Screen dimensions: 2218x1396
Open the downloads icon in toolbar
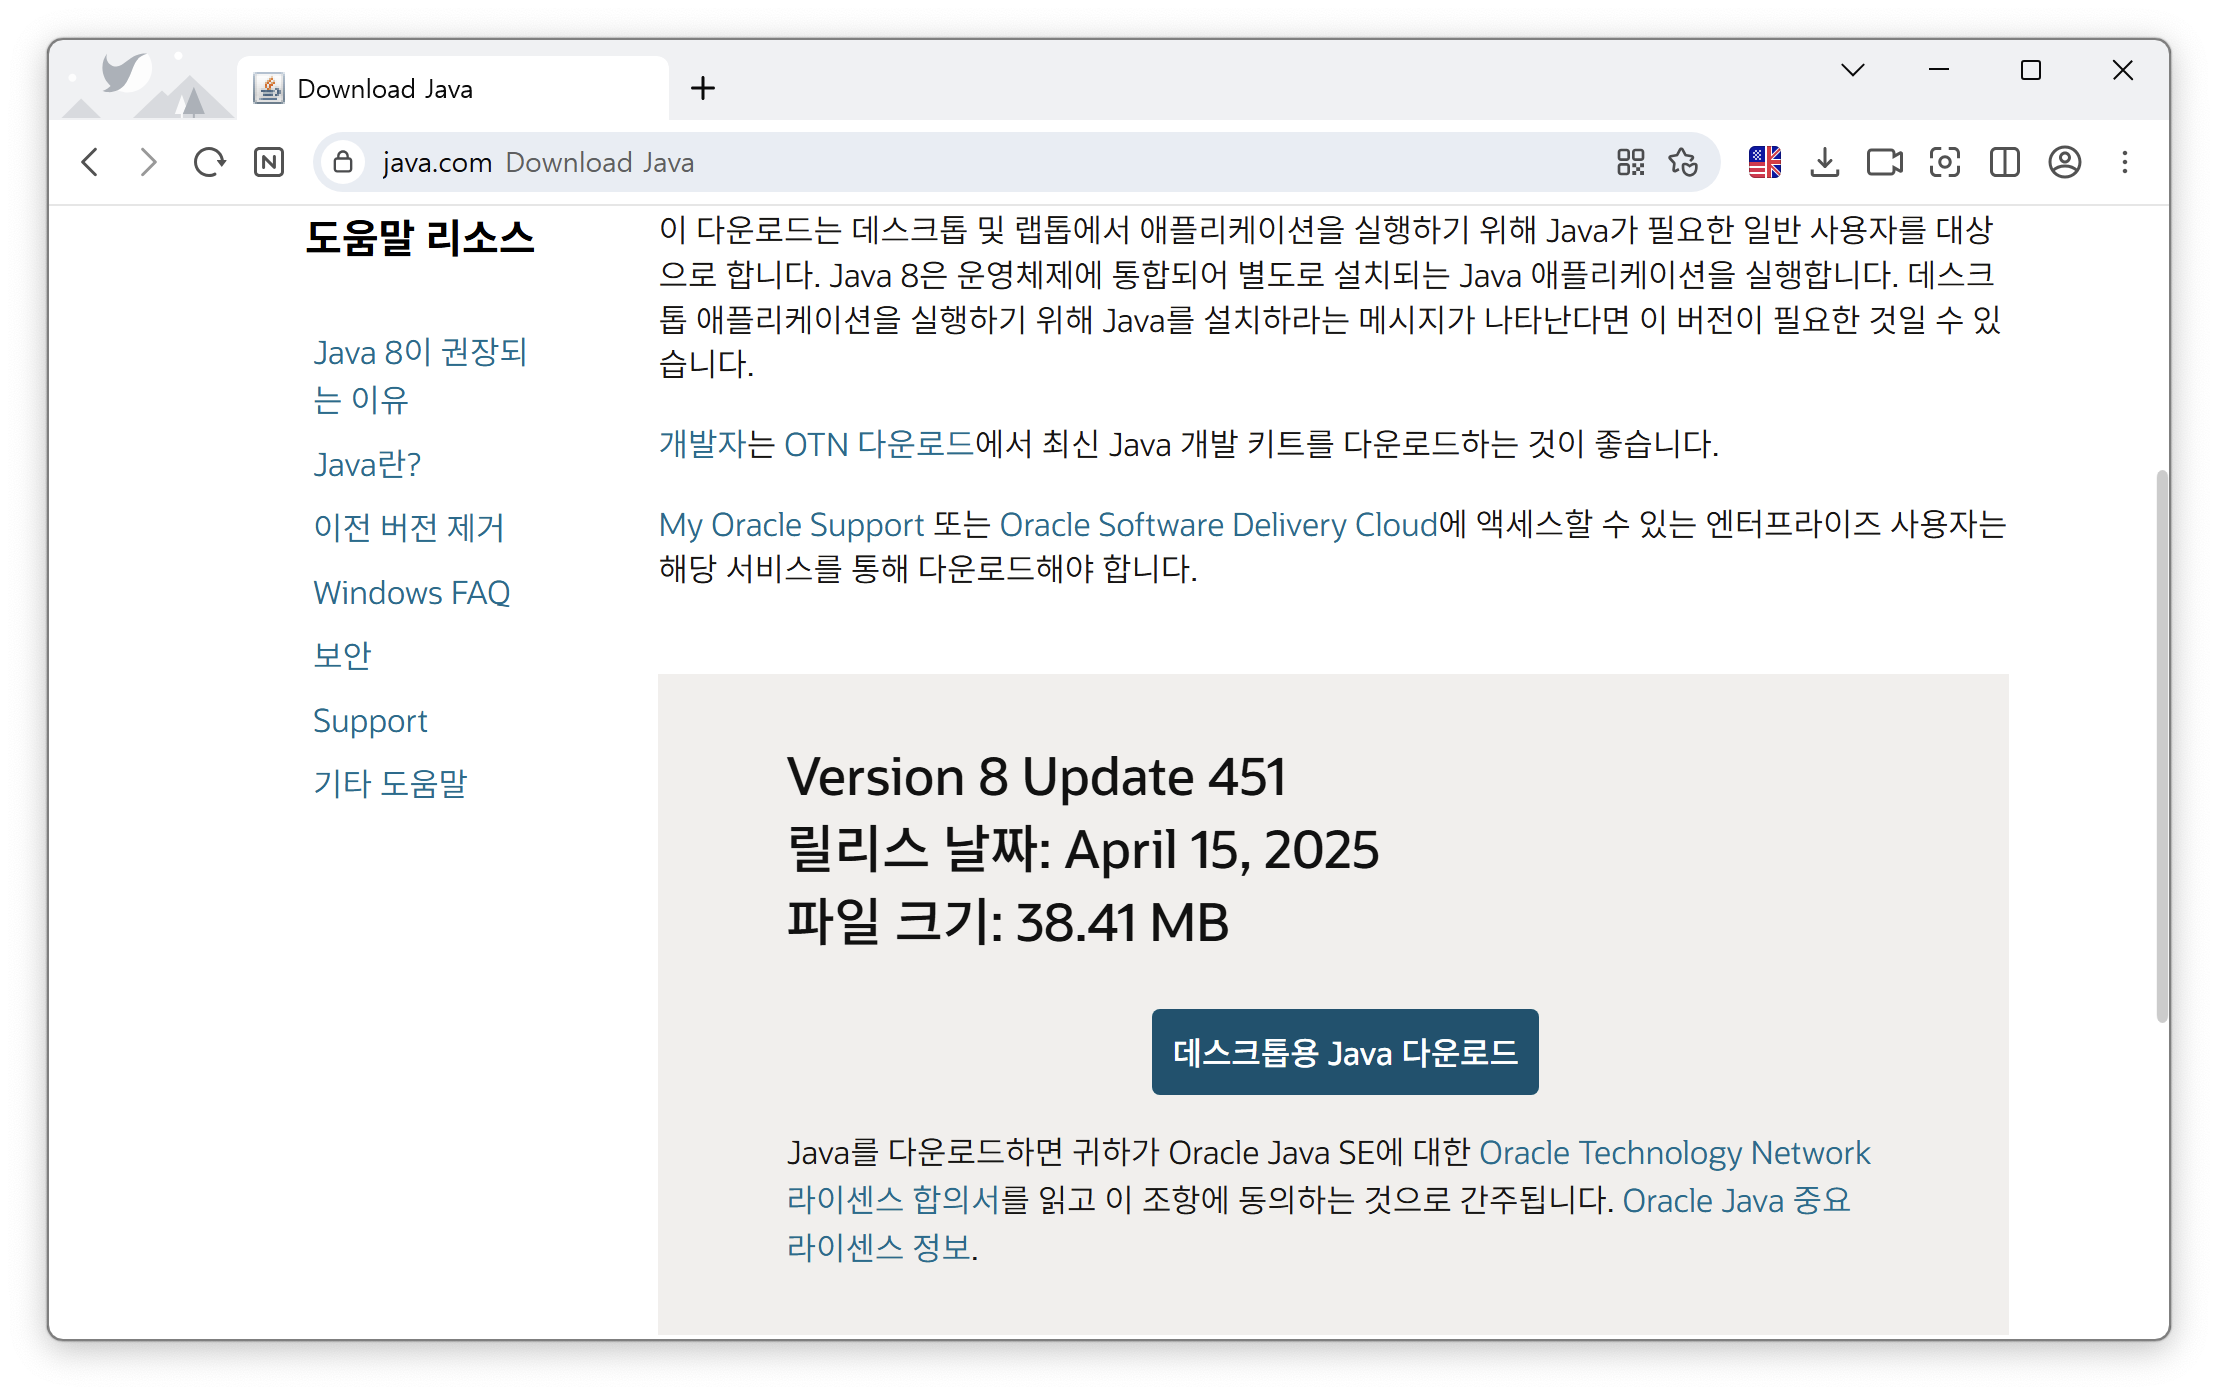(1825, 162)
